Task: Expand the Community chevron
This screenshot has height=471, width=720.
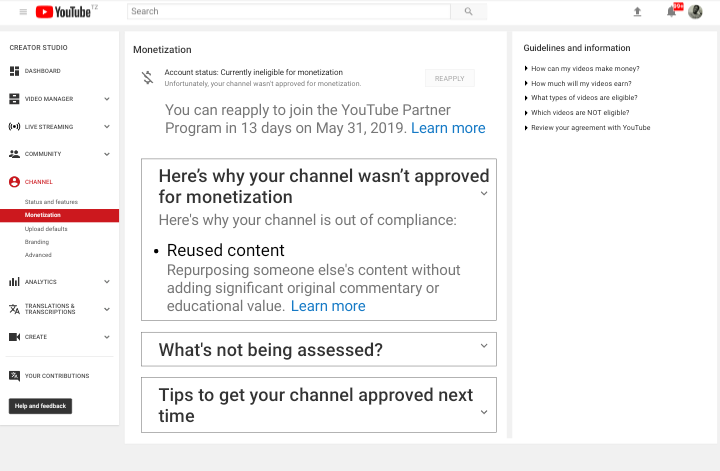Action: pos(107,154)
